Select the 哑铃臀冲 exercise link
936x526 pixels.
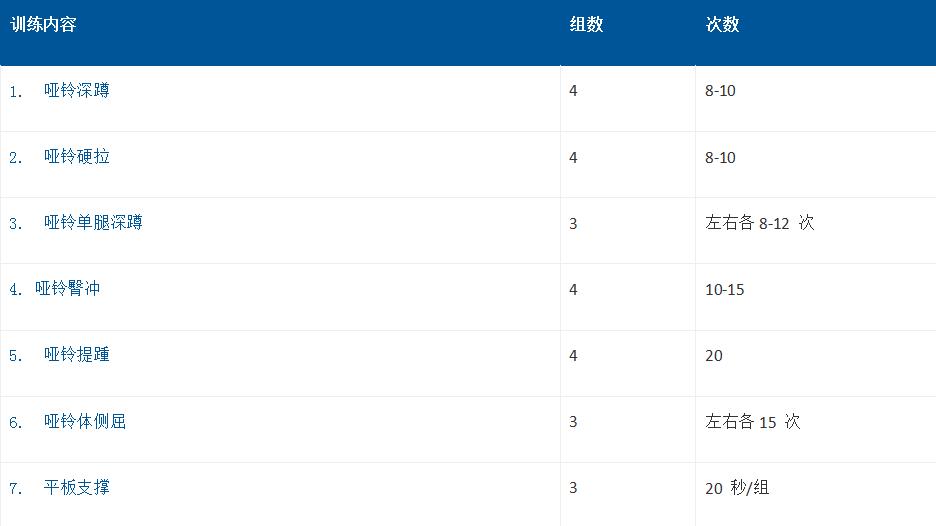68,289
